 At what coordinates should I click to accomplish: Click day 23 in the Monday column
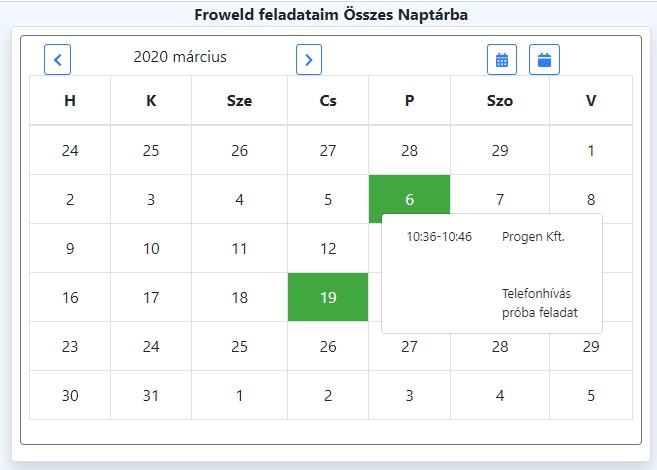(70, 346)
